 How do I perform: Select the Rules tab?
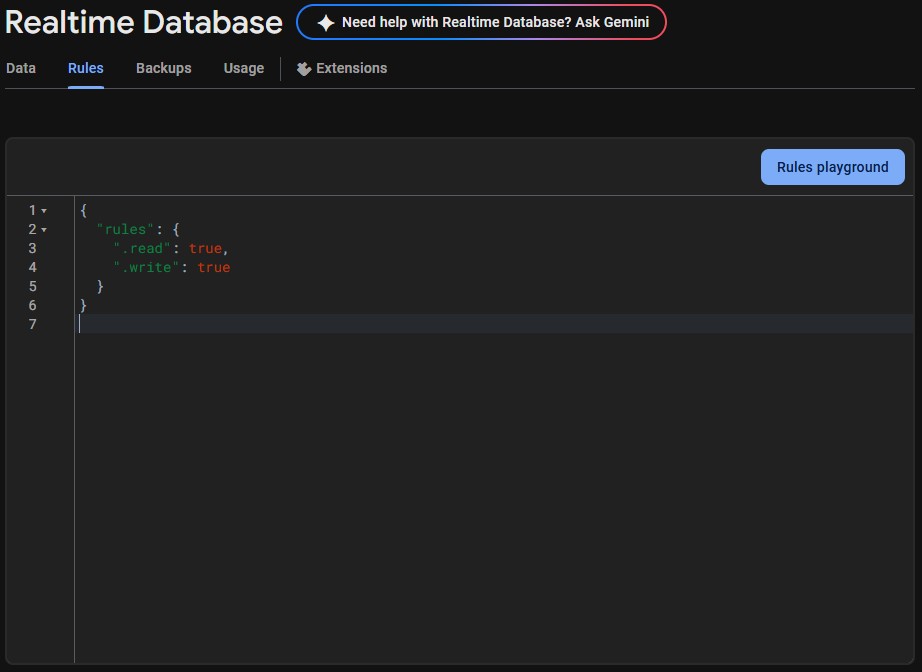pyautogui.click(x=86, y=68)
